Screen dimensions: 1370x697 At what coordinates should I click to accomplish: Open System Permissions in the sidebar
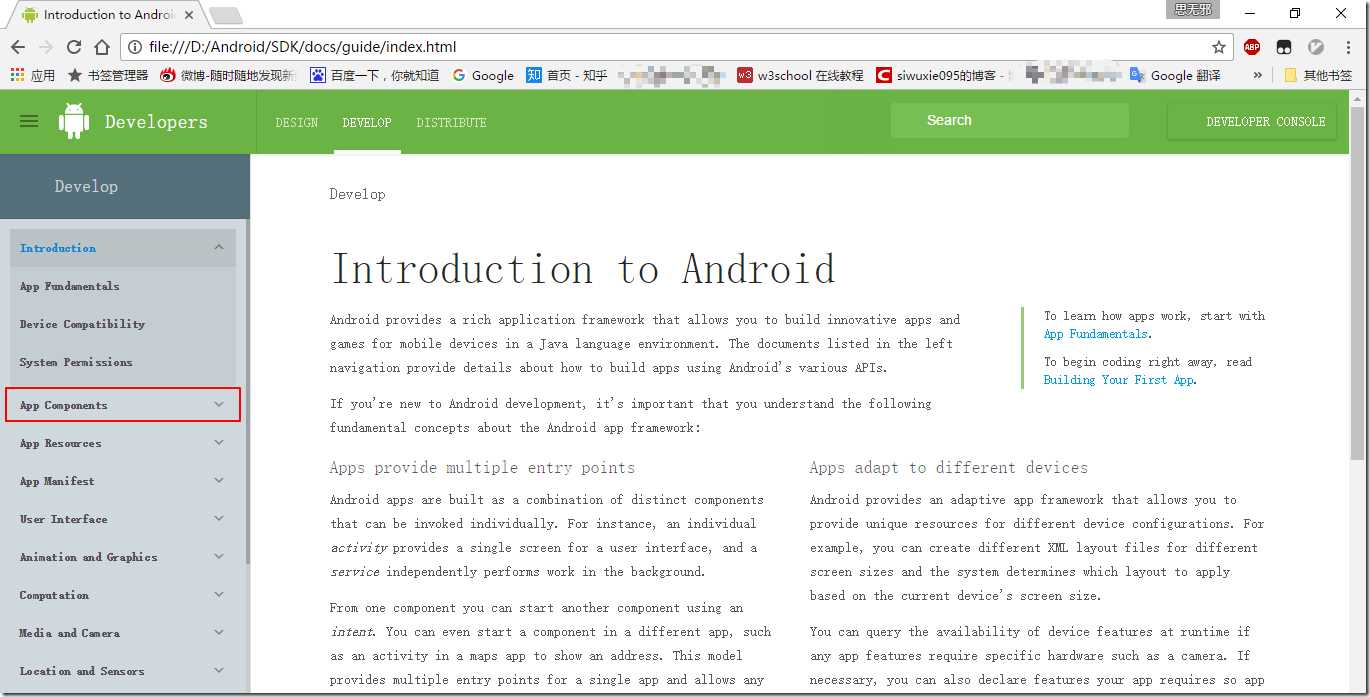coord(76,362)
